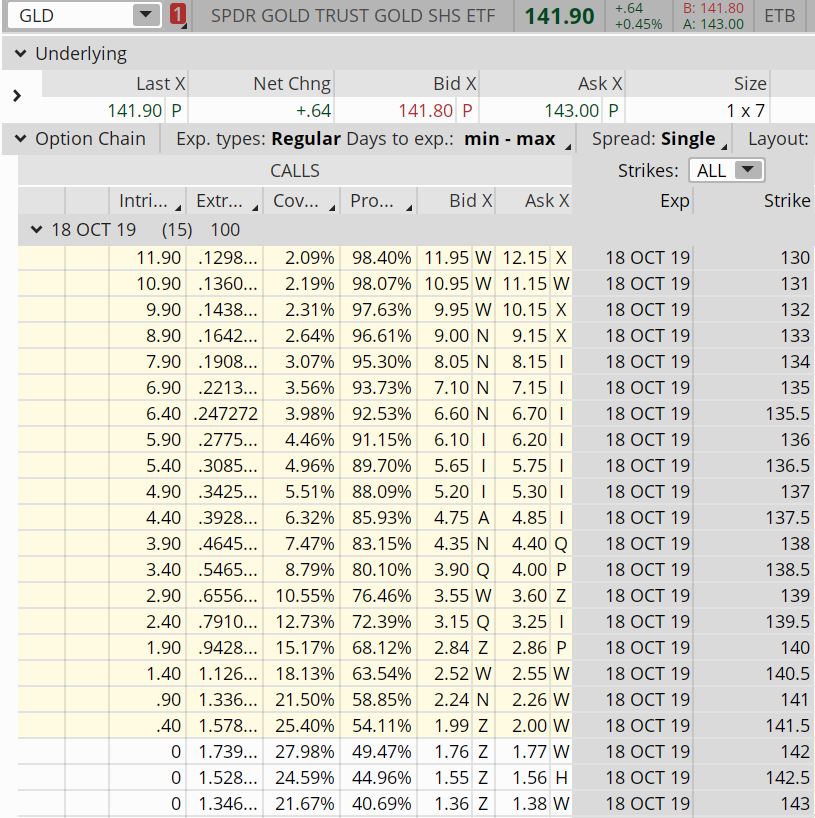Collapse the Option Chain section

pos(21,139)
